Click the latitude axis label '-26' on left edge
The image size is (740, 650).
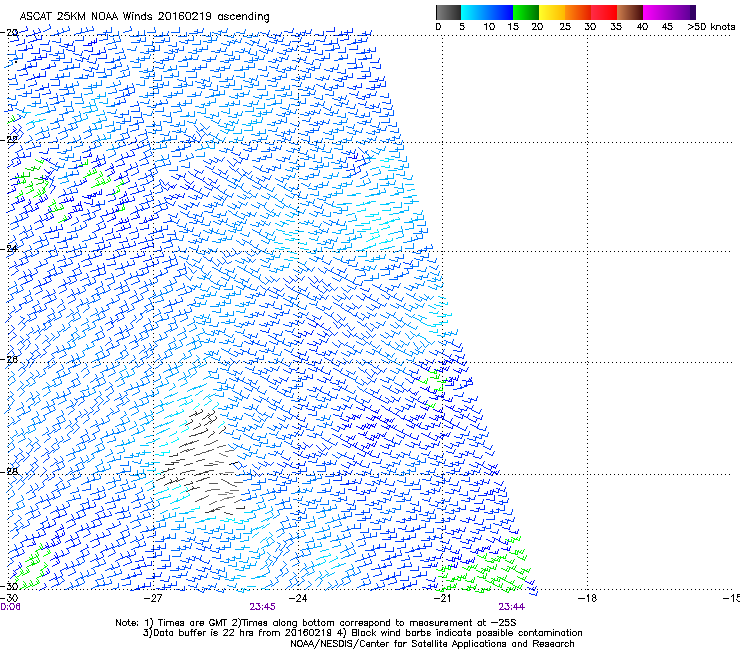9,360
